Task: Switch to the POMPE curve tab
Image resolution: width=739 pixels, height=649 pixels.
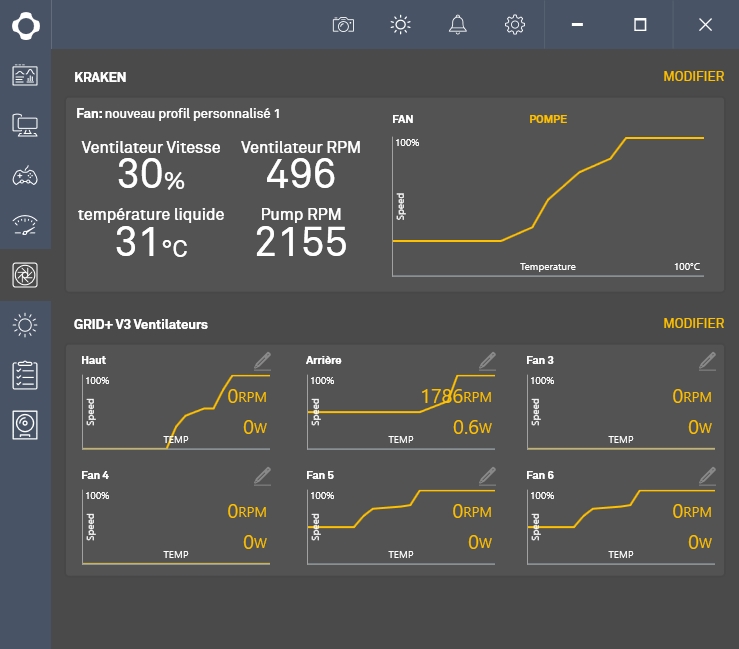Action: [547, 119]
